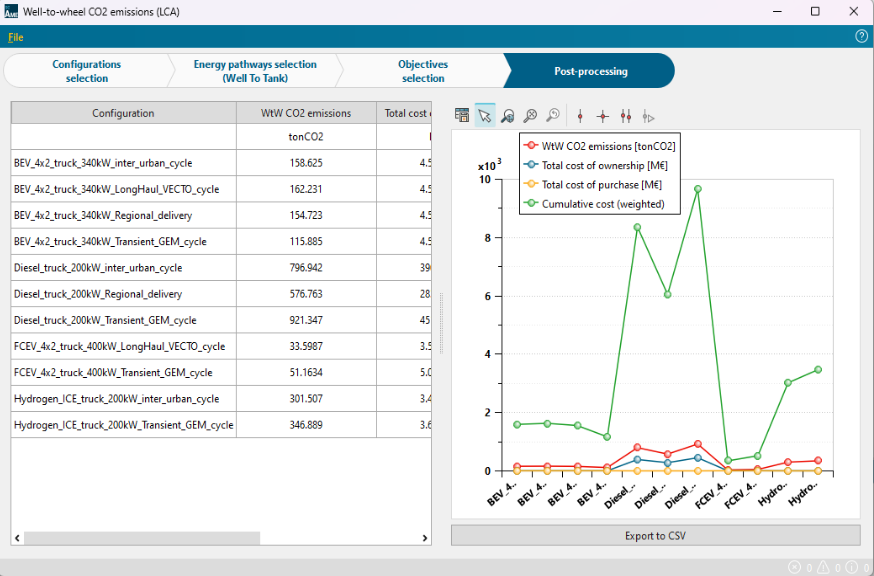Click the undo zoom magnifier icon
874x576 pixels.
[553, 116]
